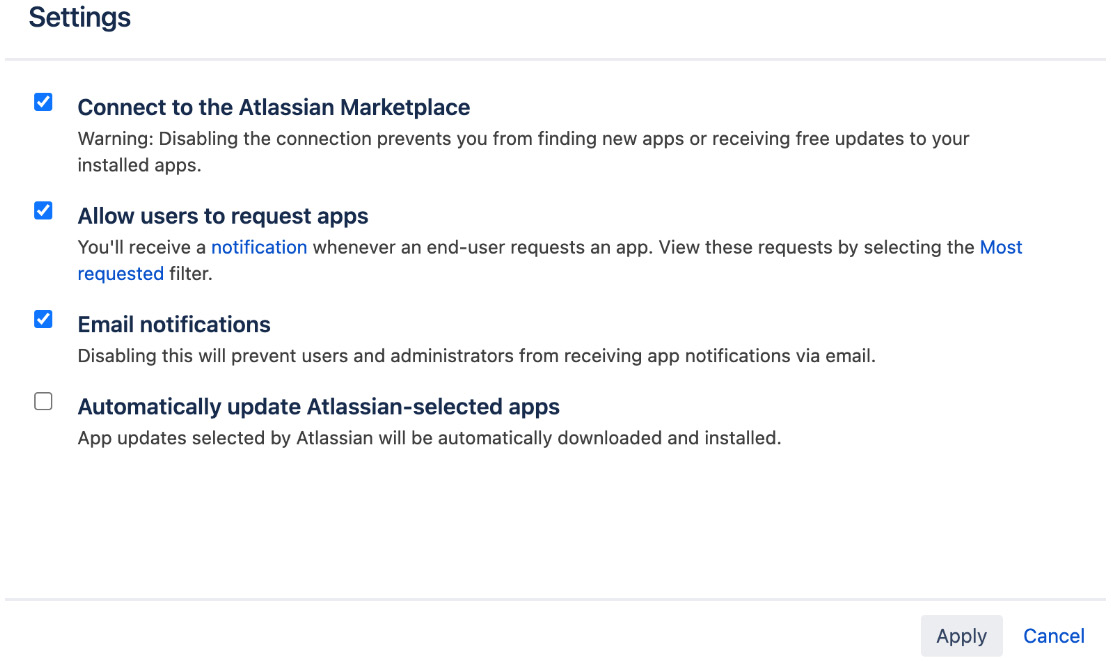Click the "You'll receive a" description text
The height and width of the screenshot is (662, 1111).
tap(142, 247)
